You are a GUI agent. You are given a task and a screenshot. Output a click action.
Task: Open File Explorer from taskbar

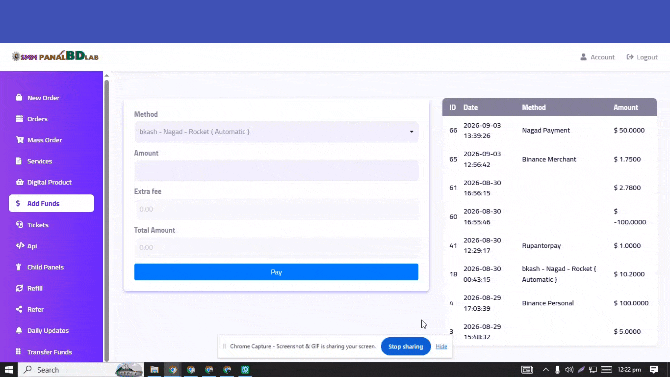pos(154,370)
